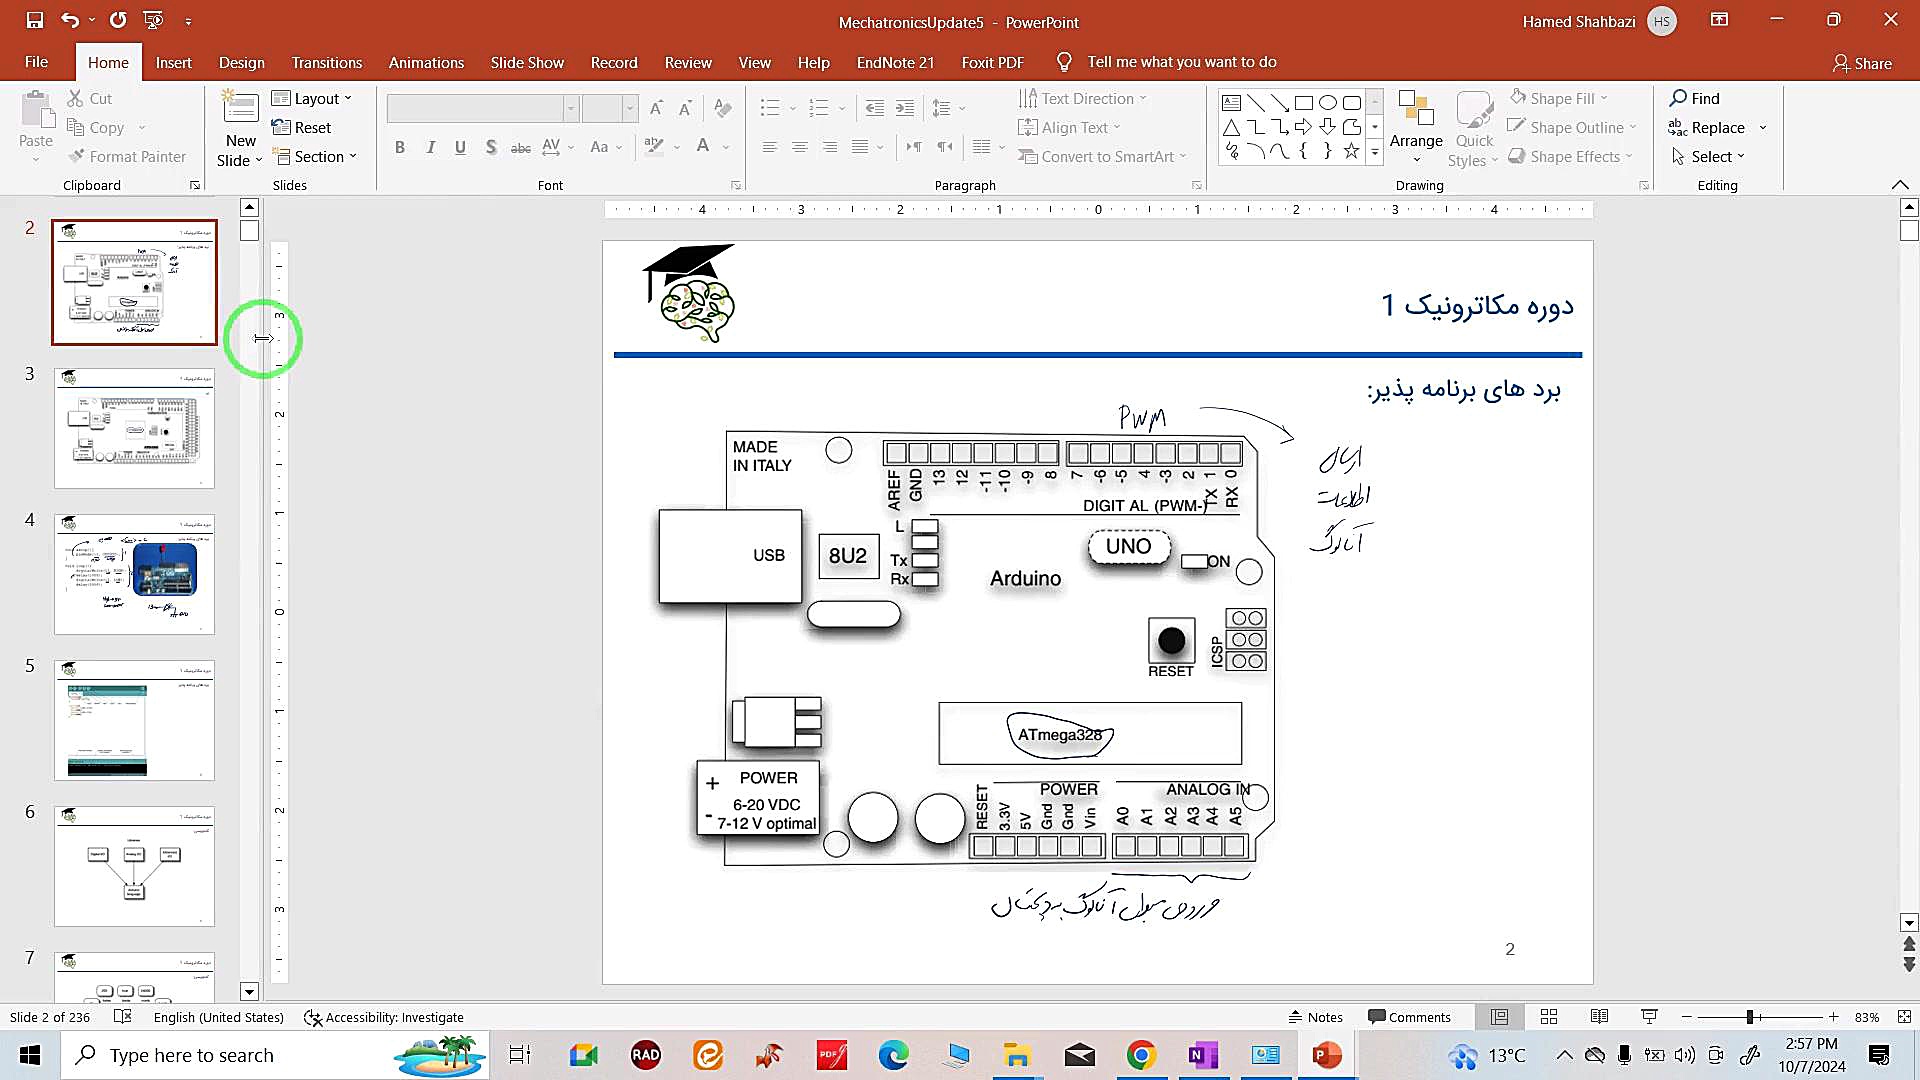Image resolution: width=1920 pixels, height=1080 pixels.
Task: Switch to Slide Sorter view
Action: tap(1549, 1017)
